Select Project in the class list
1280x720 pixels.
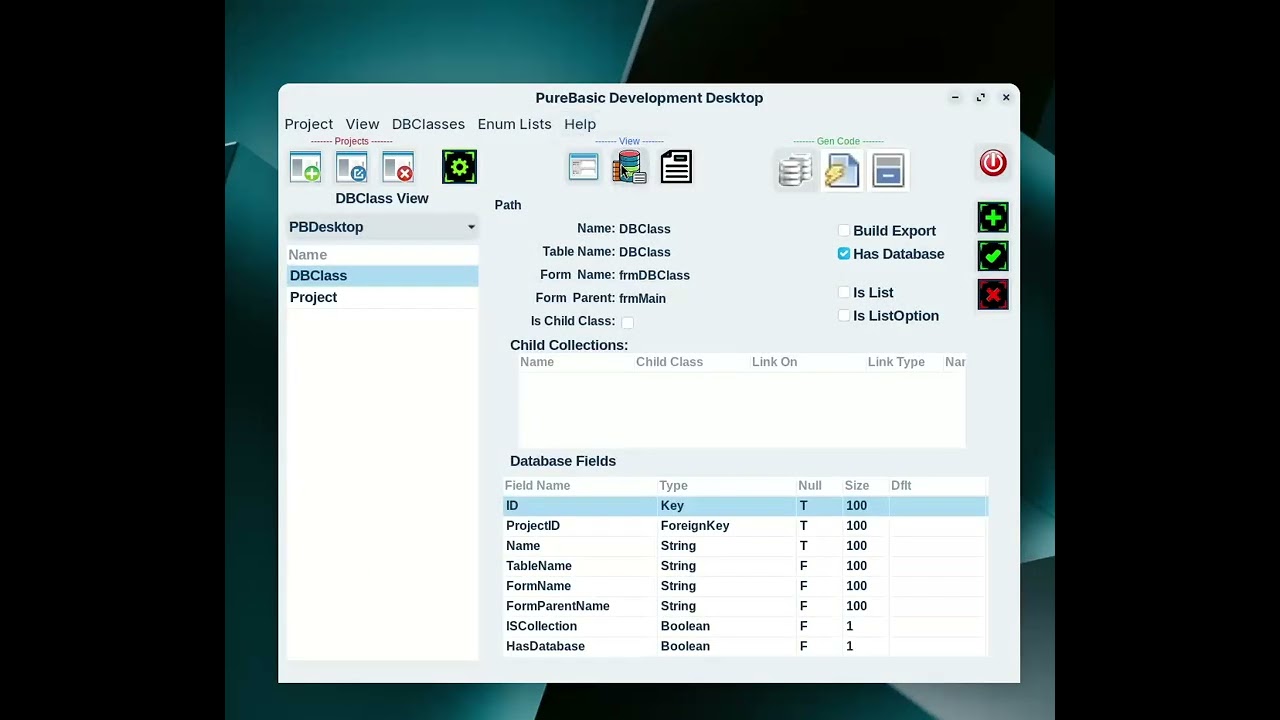(382, 298)
